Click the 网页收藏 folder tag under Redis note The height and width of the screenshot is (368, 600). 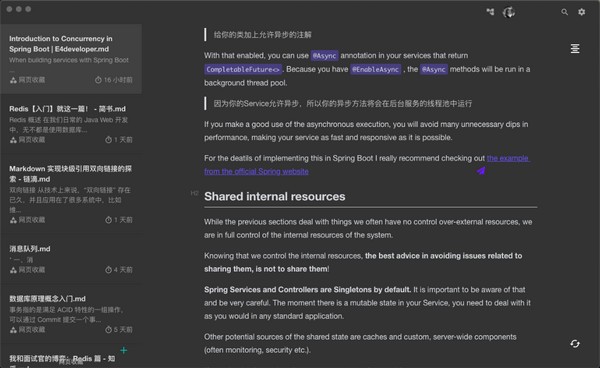click(28, 140)
